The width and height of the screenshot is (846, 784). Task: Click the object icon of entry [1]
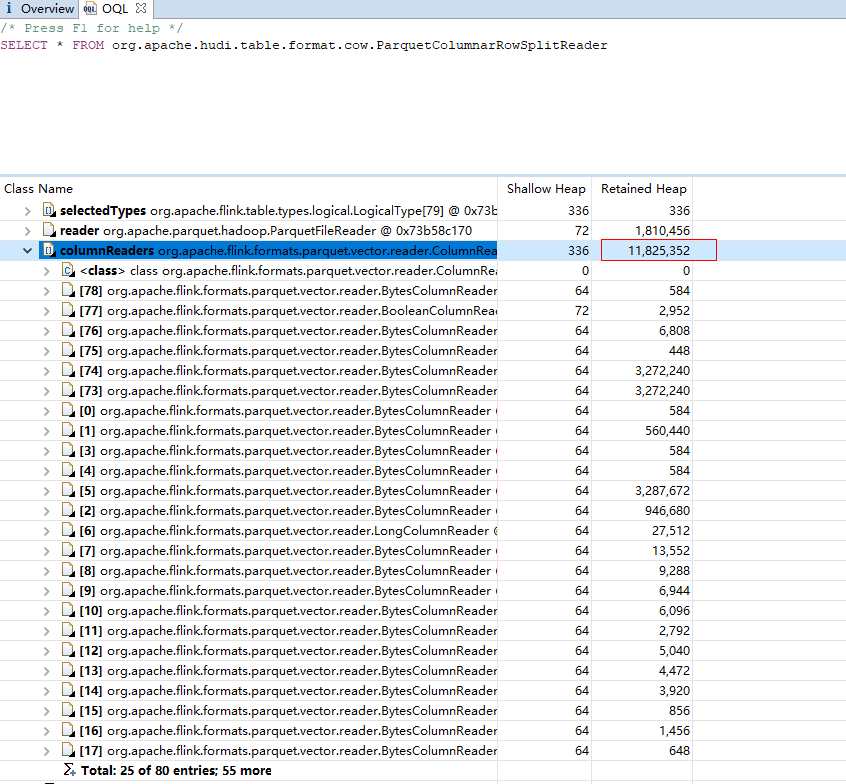click(x=68, y=430)
